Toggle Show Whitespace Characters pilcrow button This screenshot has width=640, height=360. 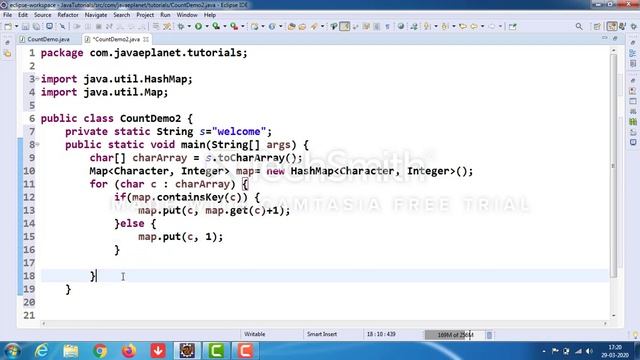click(x=387, y=27)
